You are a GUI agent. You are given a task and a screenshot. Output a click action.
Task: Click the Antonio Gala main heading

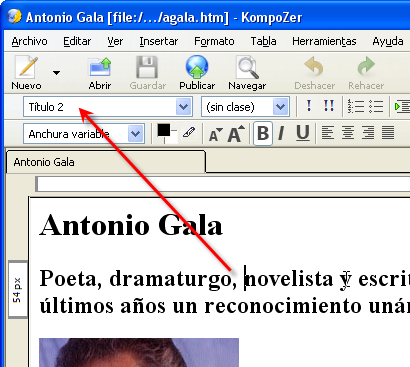(131, 225)
